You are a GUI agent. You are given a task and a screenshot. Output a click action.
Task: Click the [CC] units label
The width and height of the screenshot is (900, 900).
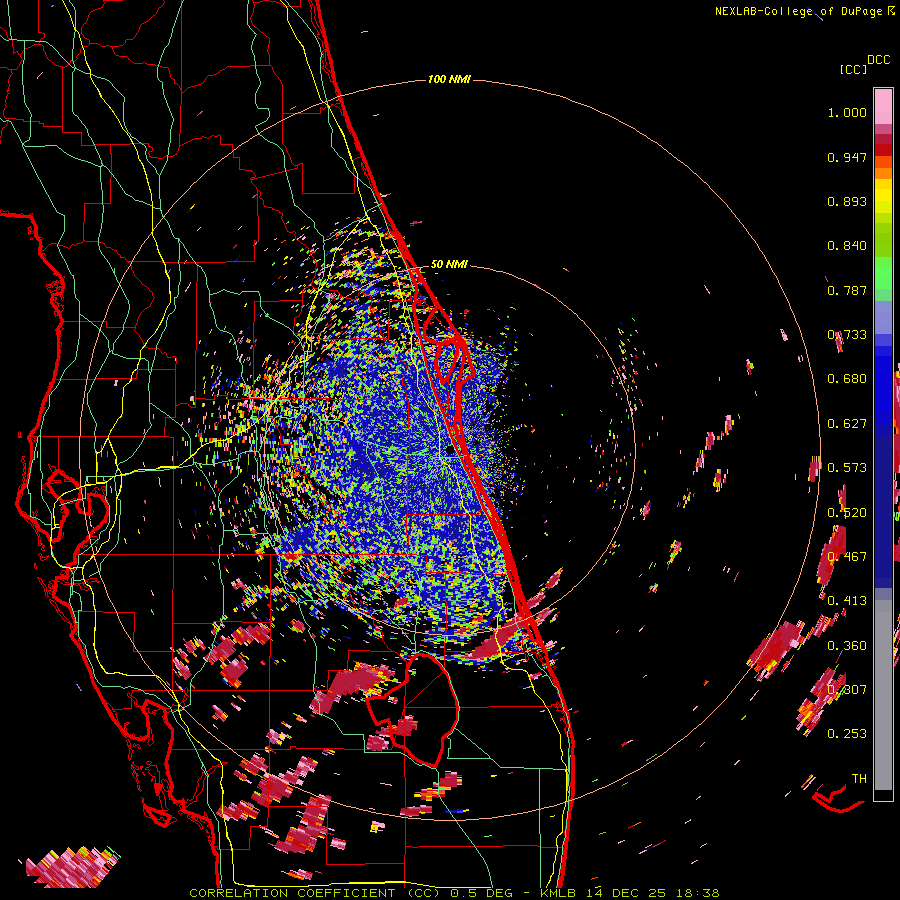(x=853, y=69)
